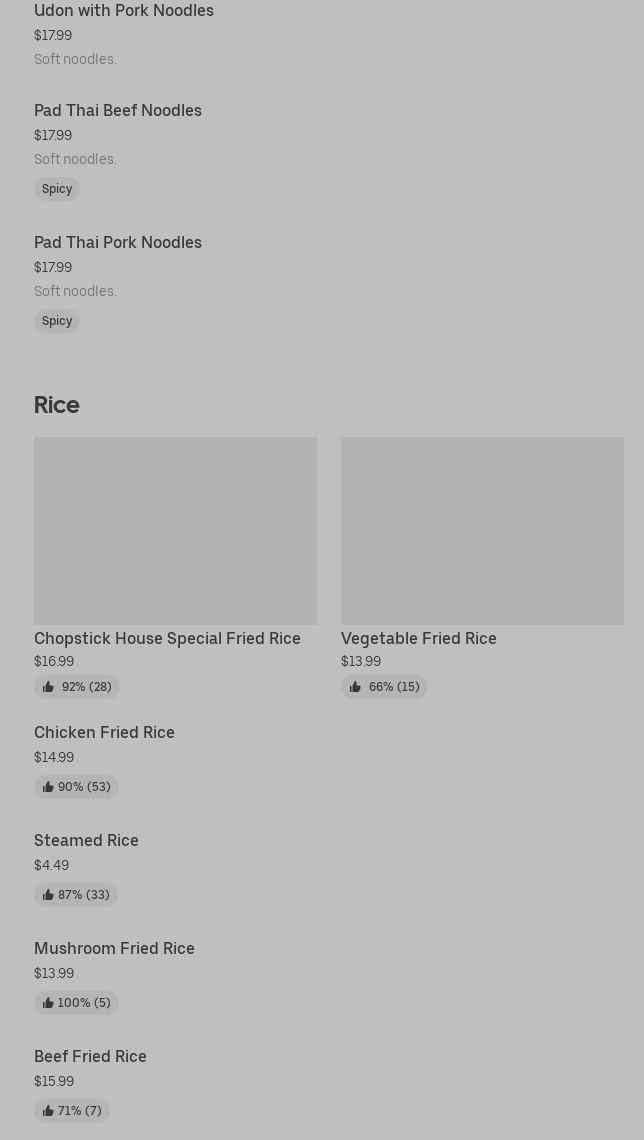Open Chopstick House Special Fried Rice photo
Image resolution: width=644 pixels, height=1140 pixels.
(x=175, y=531)
